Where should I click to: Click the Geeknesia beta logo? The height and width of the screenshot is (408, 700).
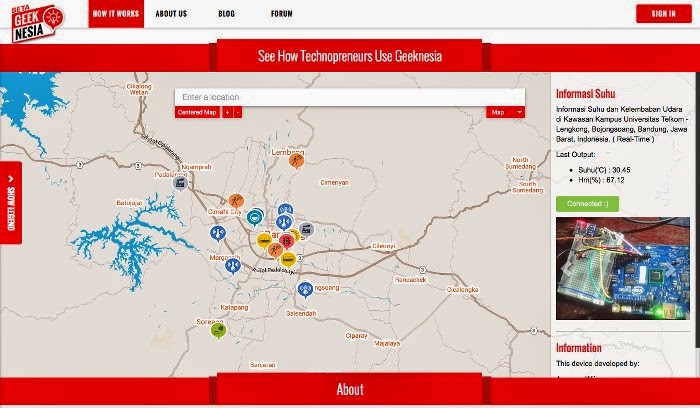38,23
